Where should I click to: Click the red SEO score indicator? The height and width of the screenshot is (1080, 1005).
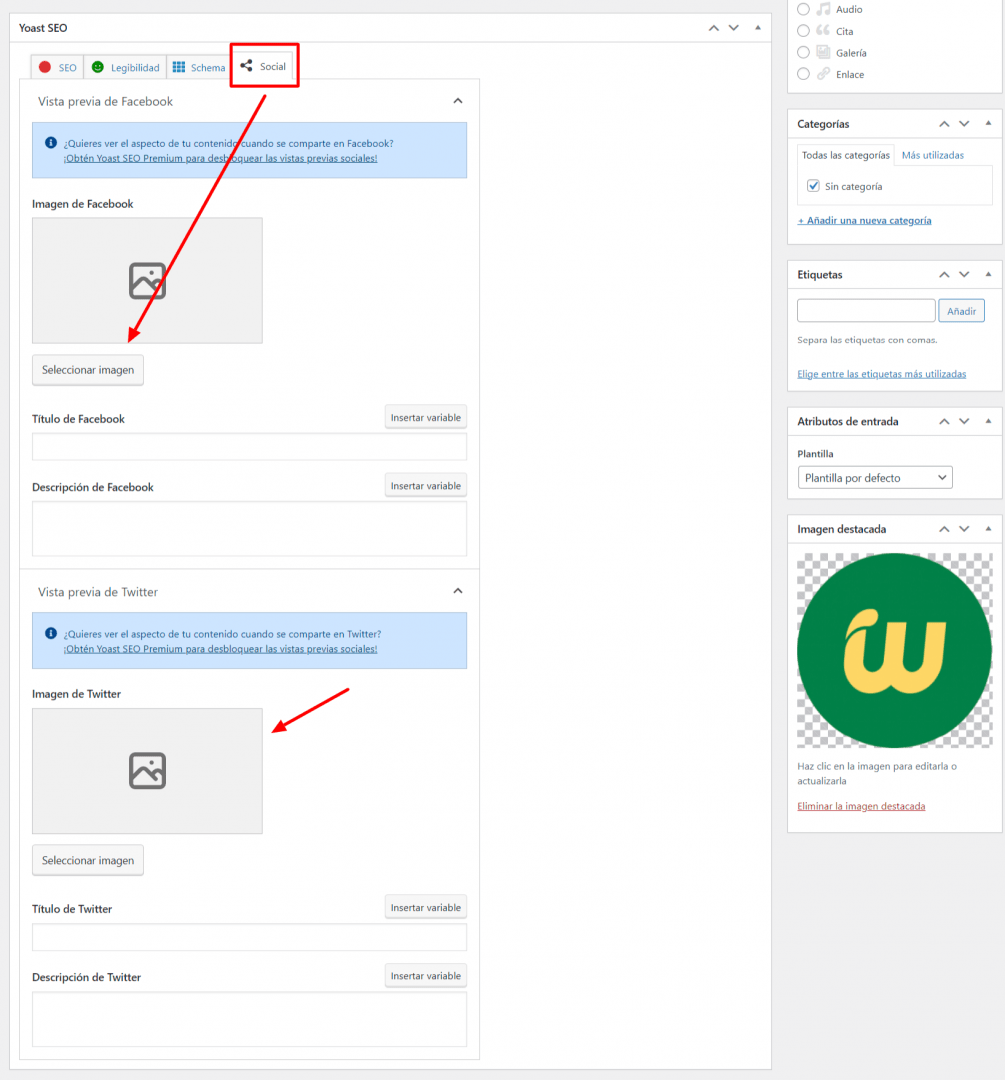coord(45,67)
